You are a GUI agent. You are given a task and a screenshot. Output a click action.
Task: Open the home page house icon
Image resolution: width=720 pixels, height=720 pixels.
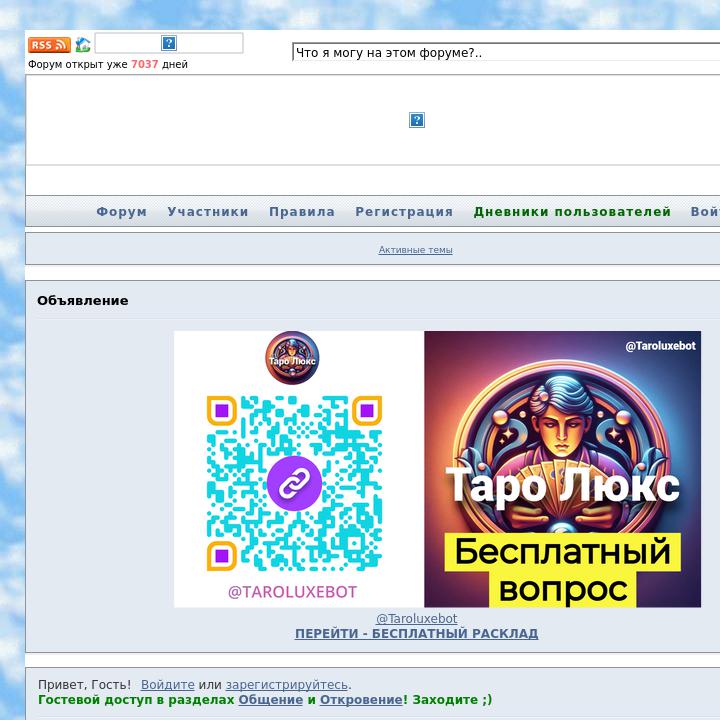click(83, 45)
